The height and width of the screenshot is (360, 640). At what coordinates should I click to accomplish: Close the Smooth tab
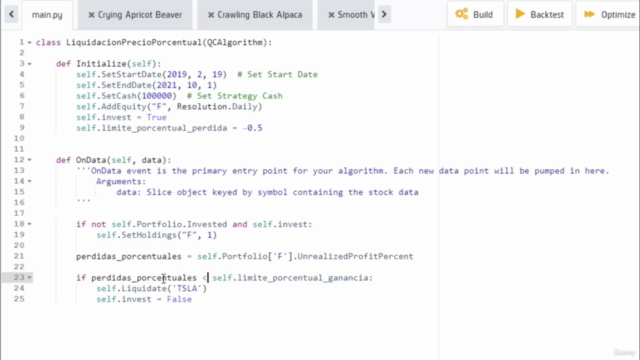pyautogui.click(x=331, y=15)
